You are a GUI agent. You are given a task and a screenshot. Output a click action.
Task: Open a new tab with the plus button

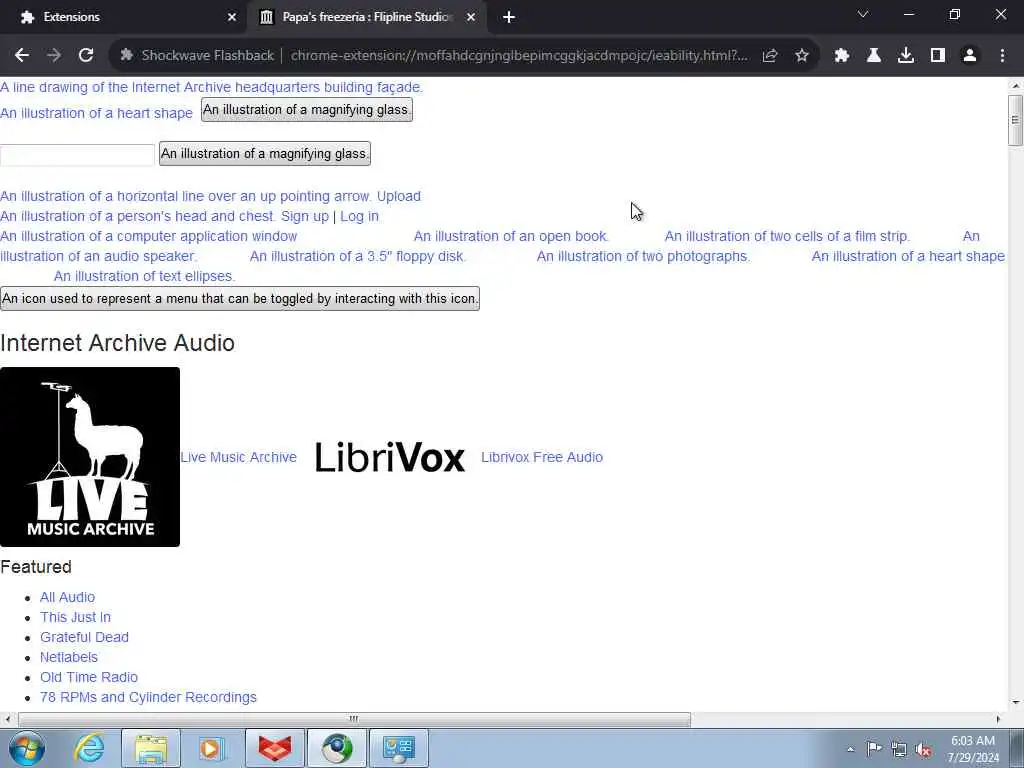(509, 18)
